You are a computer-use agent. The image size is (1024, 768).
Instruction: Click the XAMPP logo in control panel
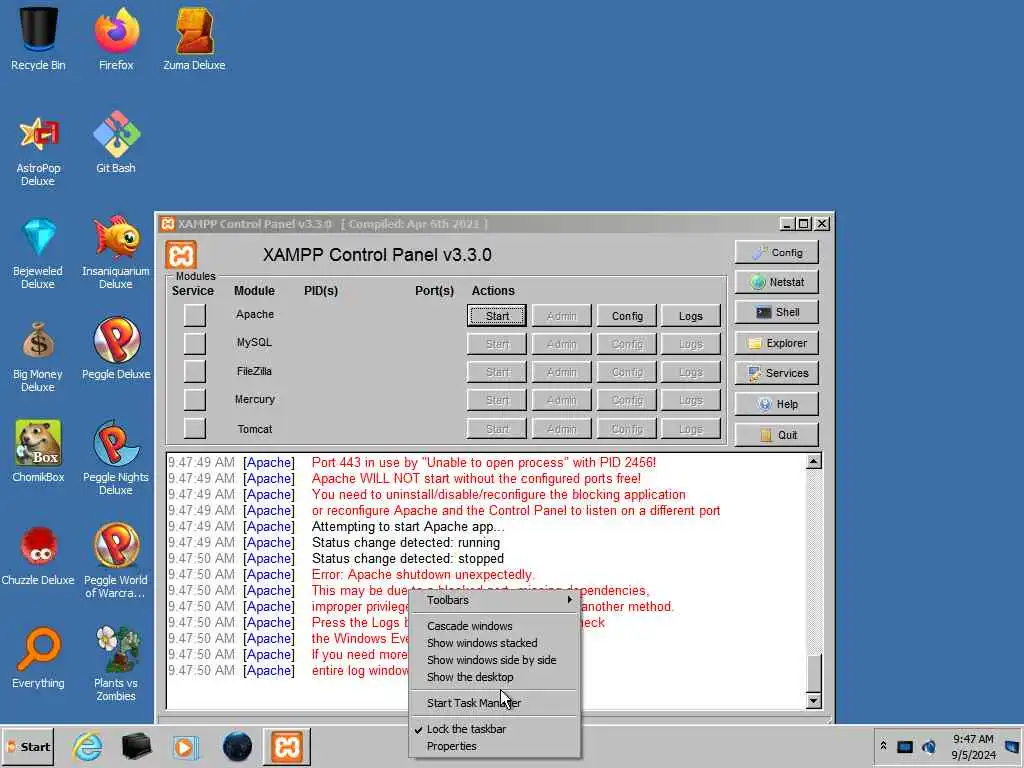click(181, 255)
